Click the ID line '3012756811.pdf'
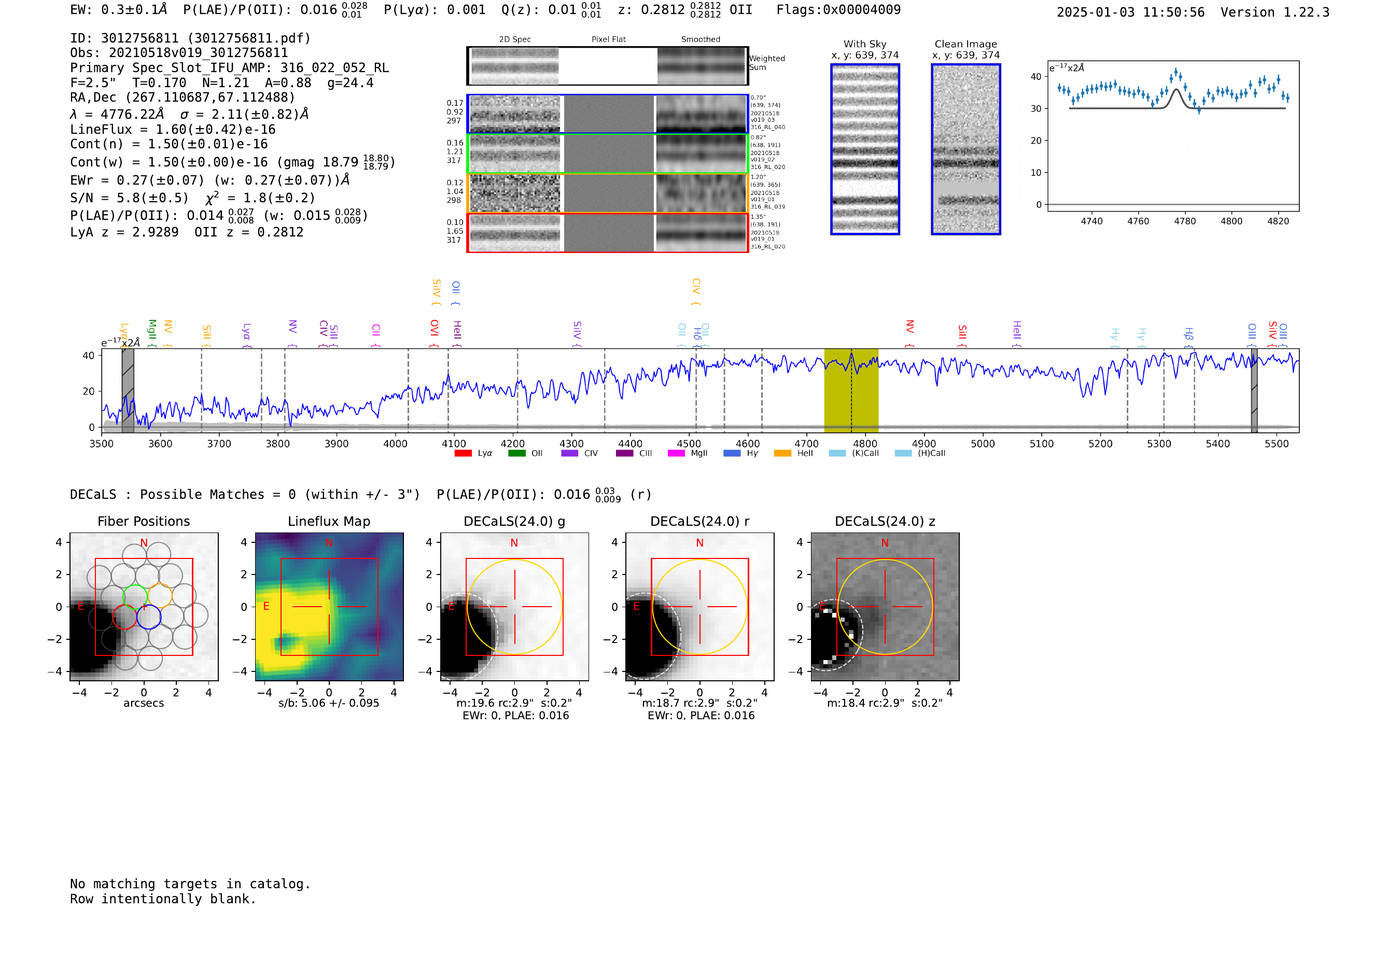Viewport: 1400px width, 953px height. [190, 38]
